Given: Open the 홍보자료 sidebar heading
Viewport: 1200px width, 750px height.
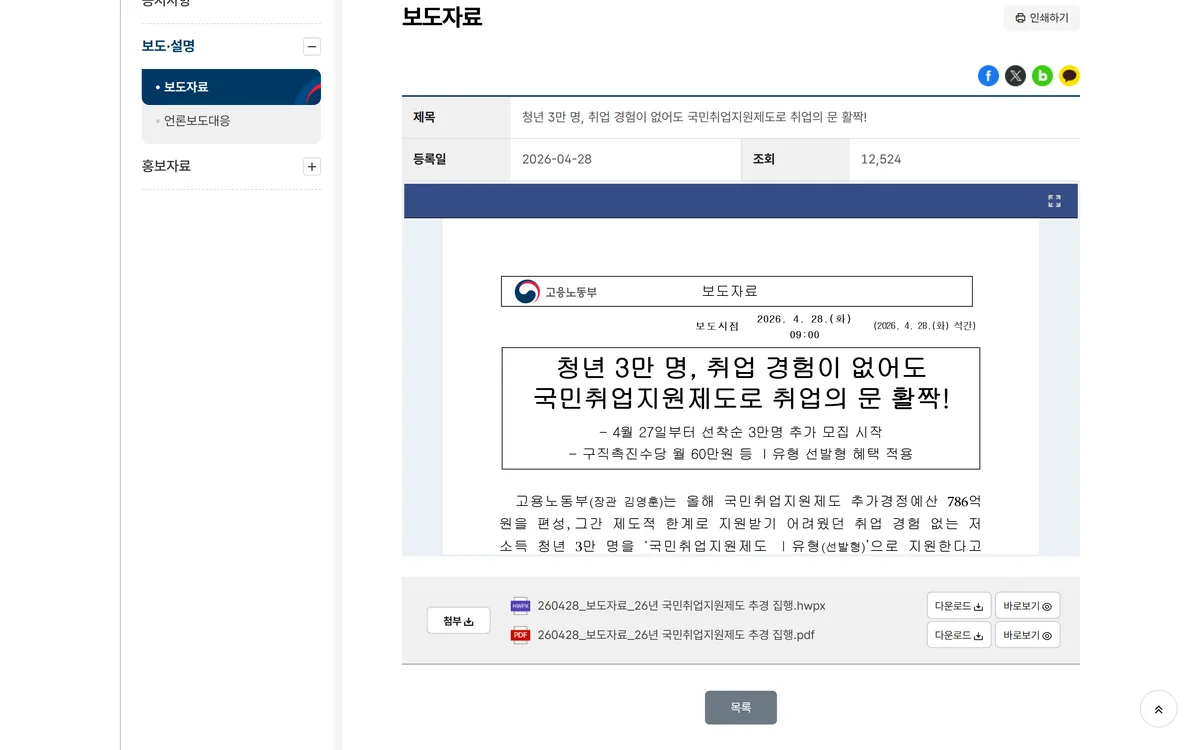Looking at the screenshot, I should (166, 166).
